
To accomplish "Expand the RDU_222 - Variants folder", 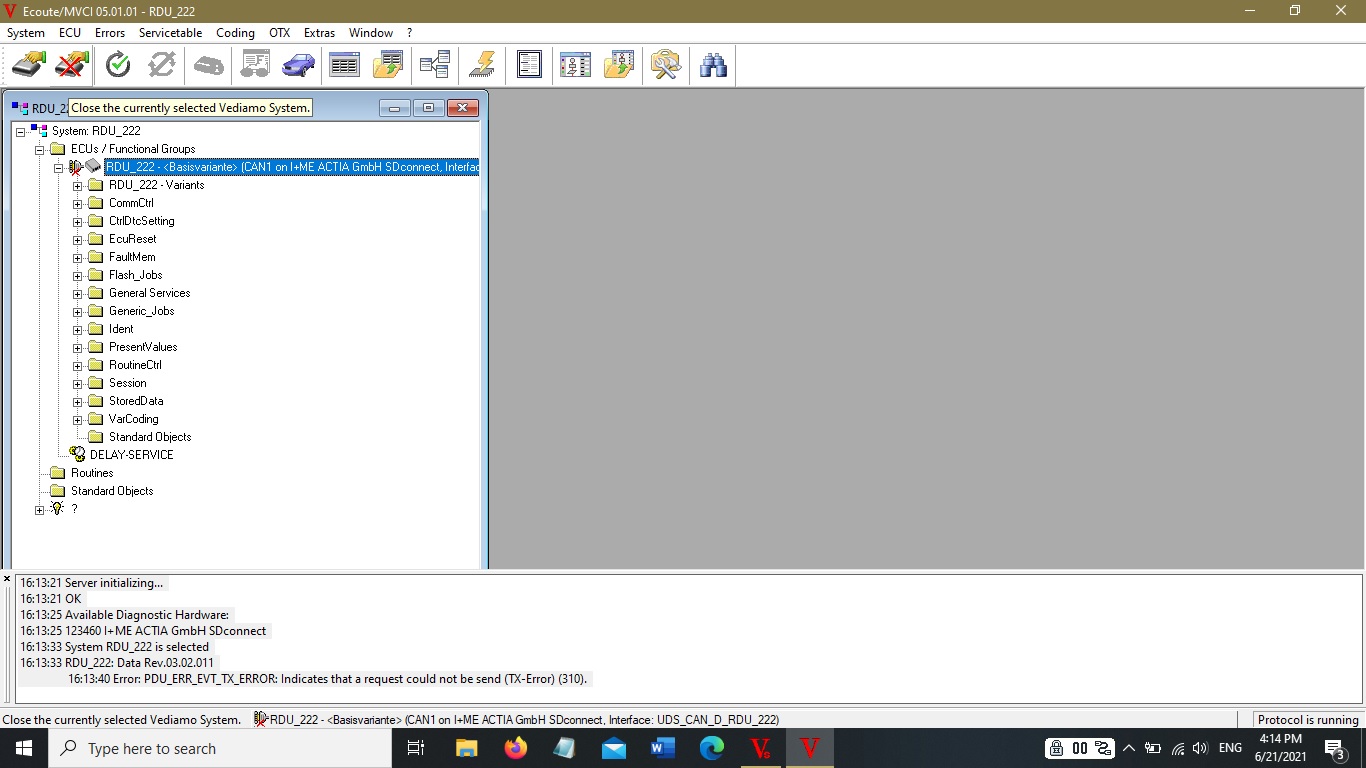I will tap(78, 185).
